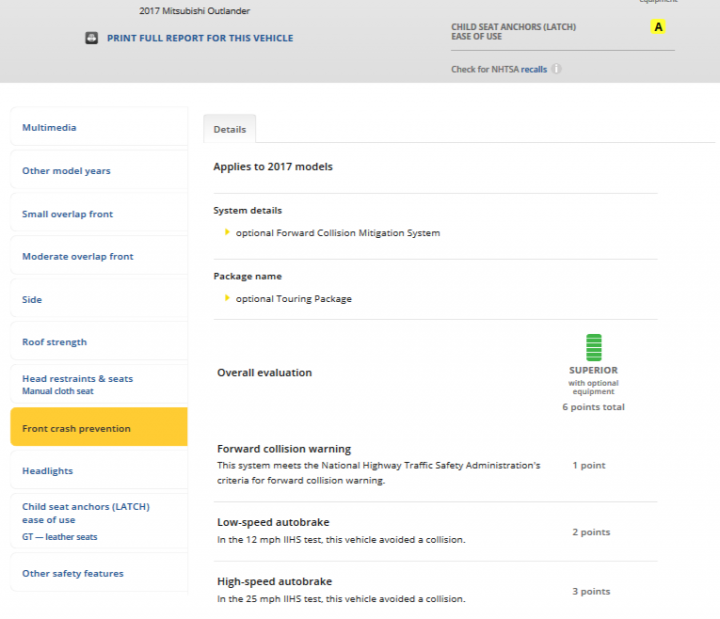Switch to the Details tab
Viewport: 720px width, 619px height.
[x=230, y=129]
